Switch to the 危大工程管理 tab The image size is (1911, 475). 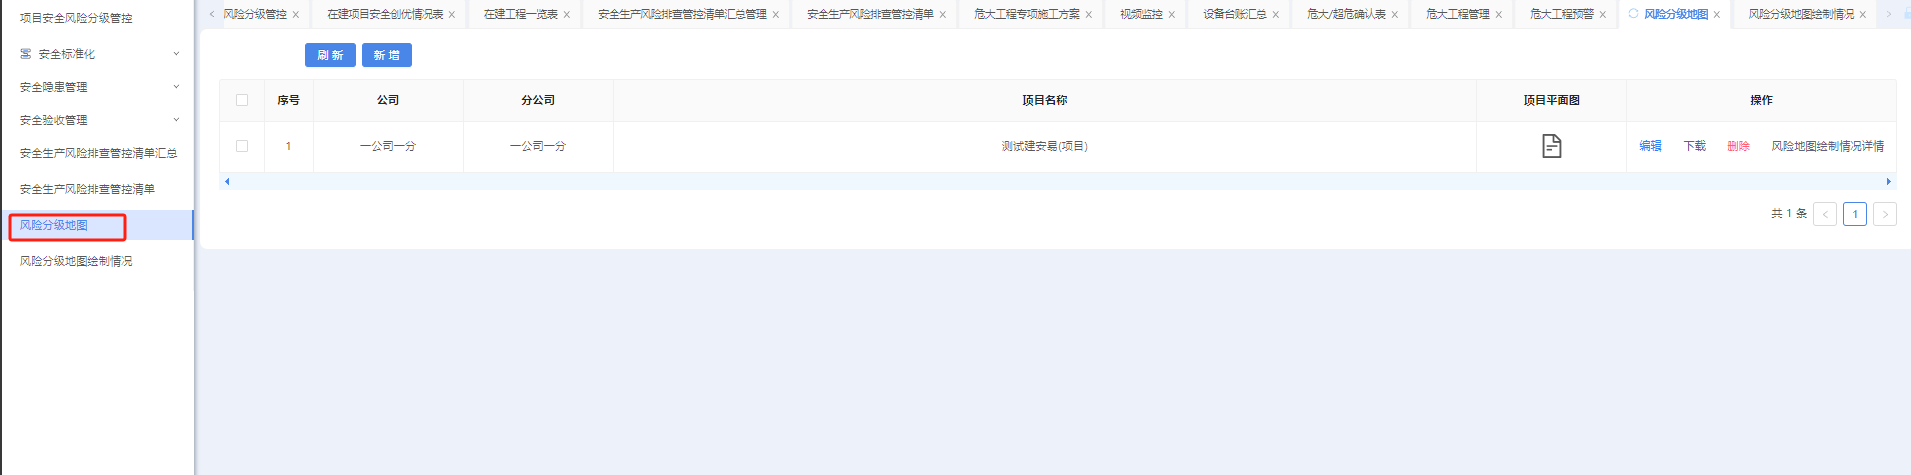[1457, 14]
